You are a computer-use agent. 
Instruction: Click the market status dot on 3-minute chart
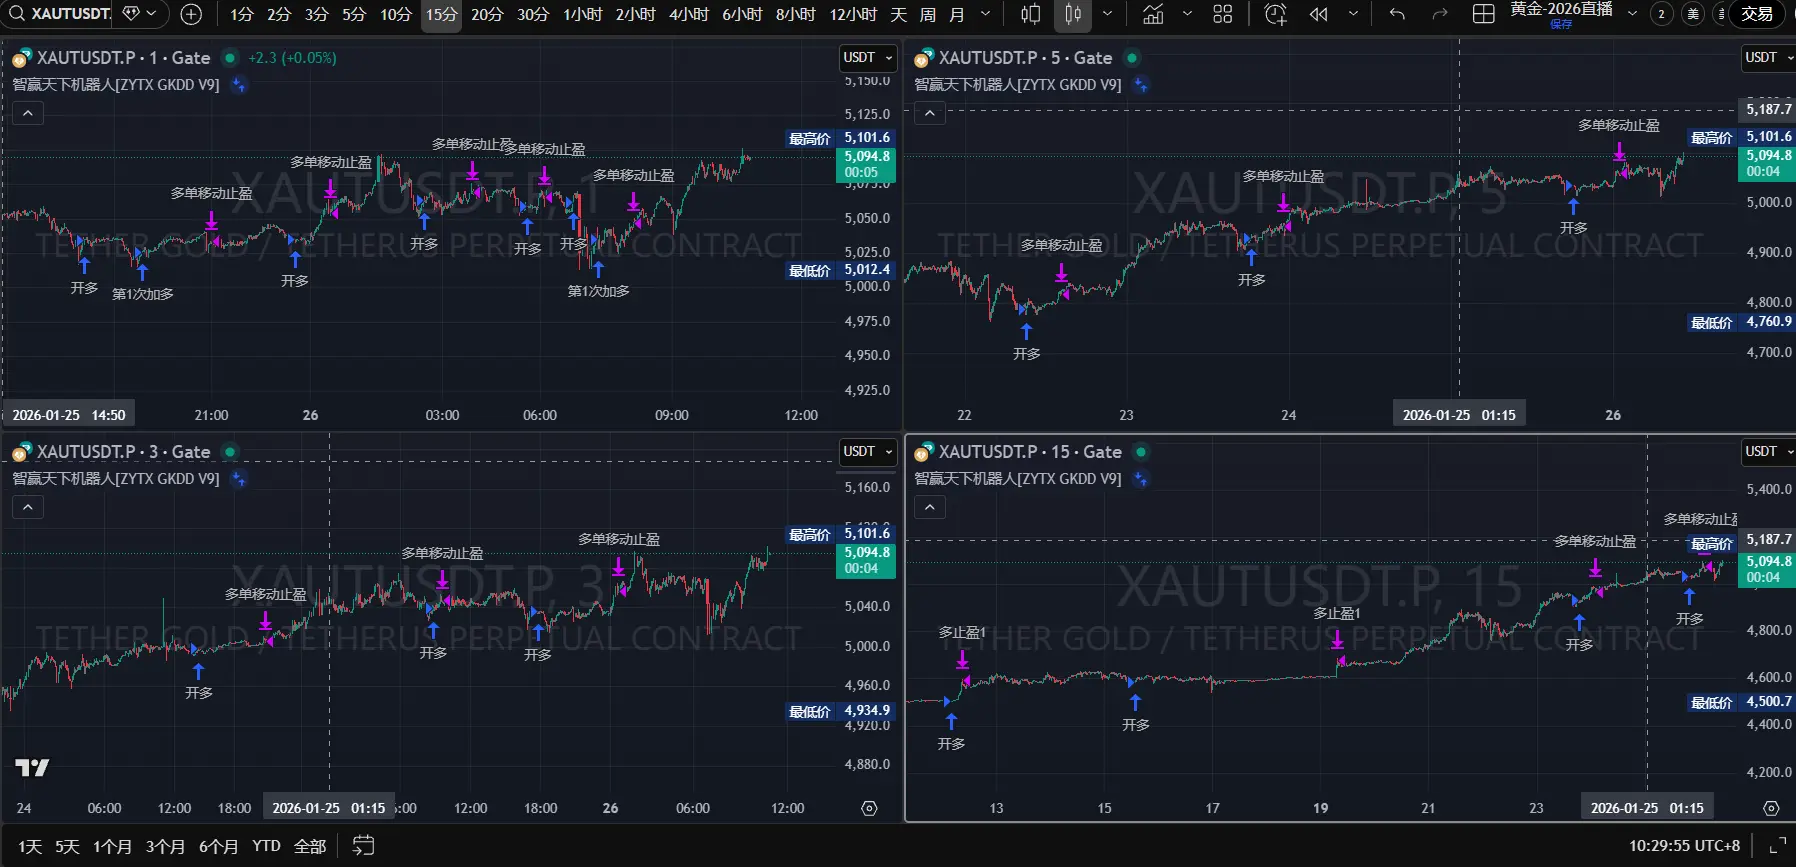(230, 452)
